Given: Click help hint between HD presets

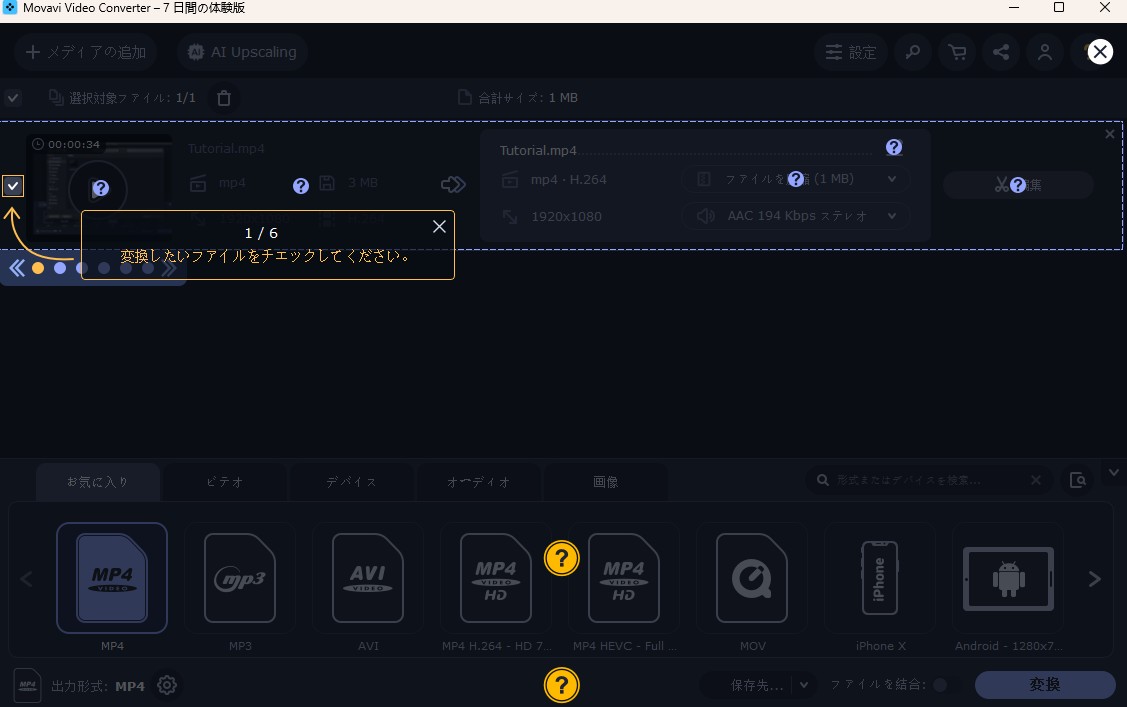Looking at the screenshot, I should (562, 558).
